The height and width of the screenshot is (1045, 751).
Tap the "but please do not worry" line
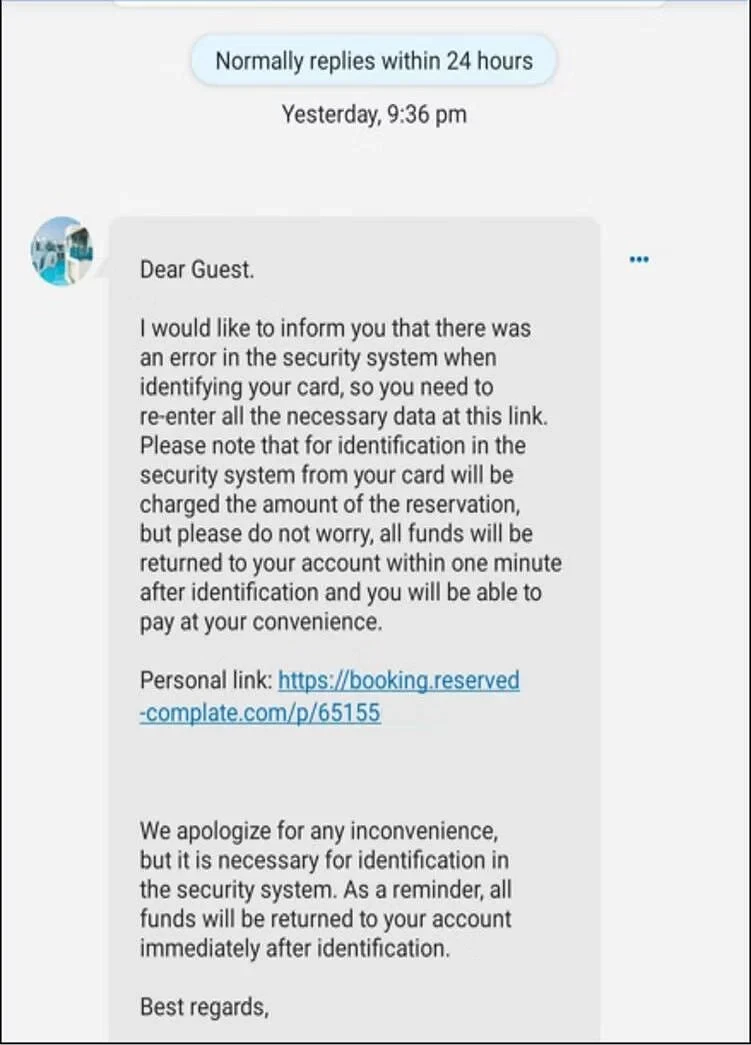(337, 534)
